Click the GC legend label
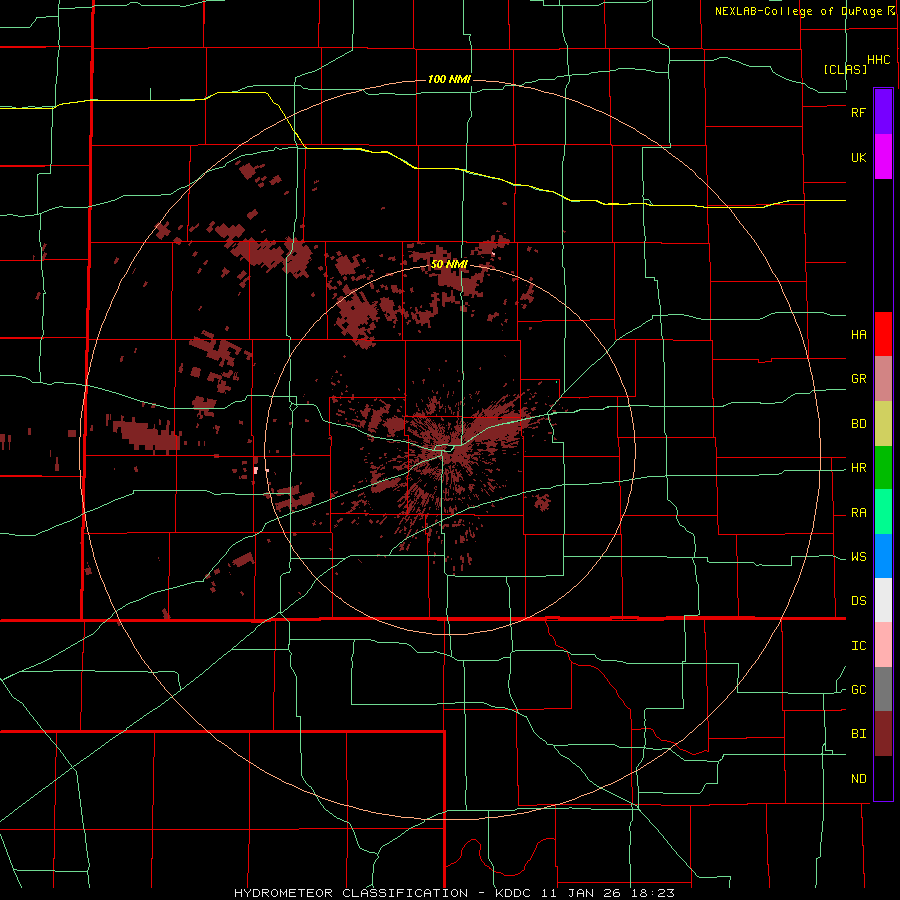 tap(858, 689)
